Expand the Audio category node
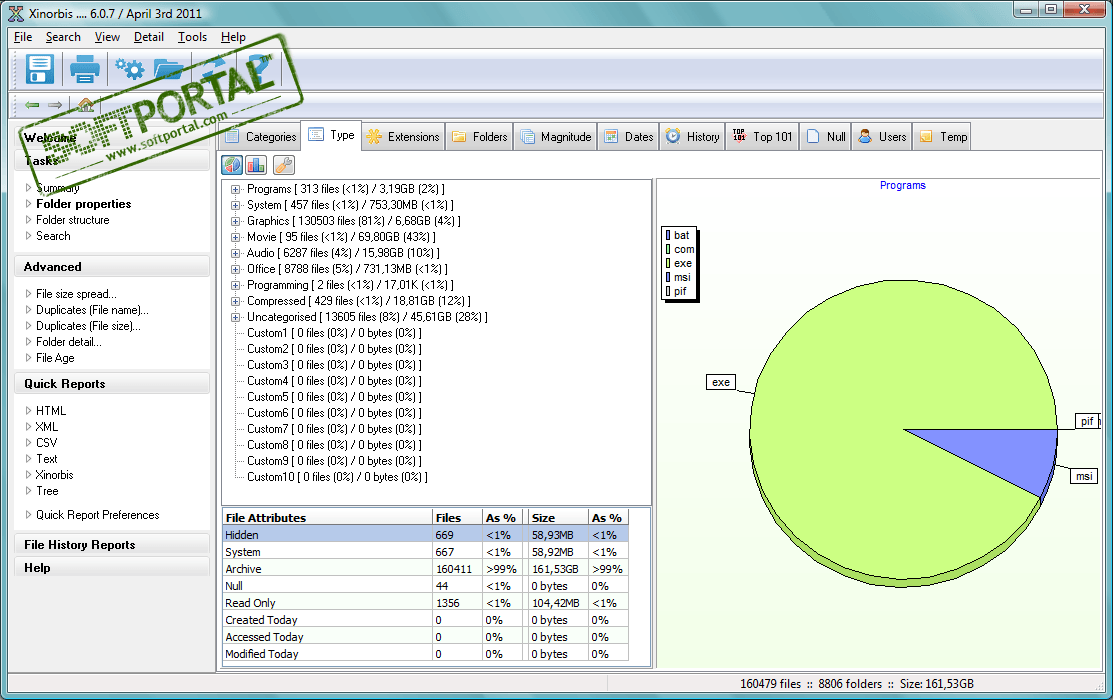The width and height of the screenshot is (1113, 700). click(236, 253)
